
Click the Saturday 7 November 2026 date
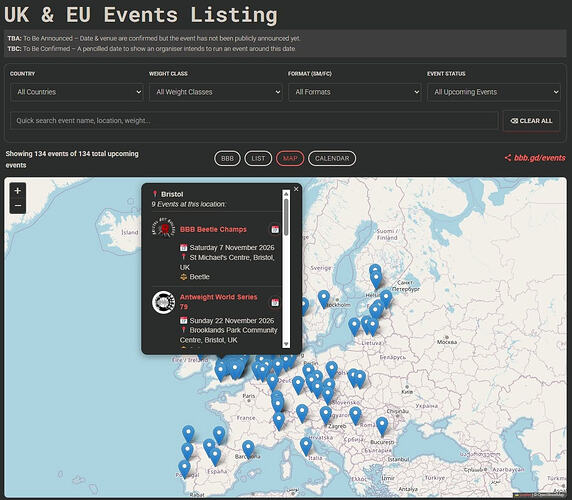(232, 248)
